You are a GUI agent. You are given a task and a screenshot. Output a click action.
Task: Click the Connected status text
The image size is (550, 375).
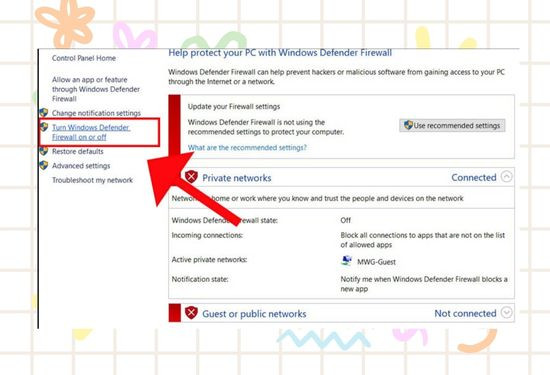point(474,178)
